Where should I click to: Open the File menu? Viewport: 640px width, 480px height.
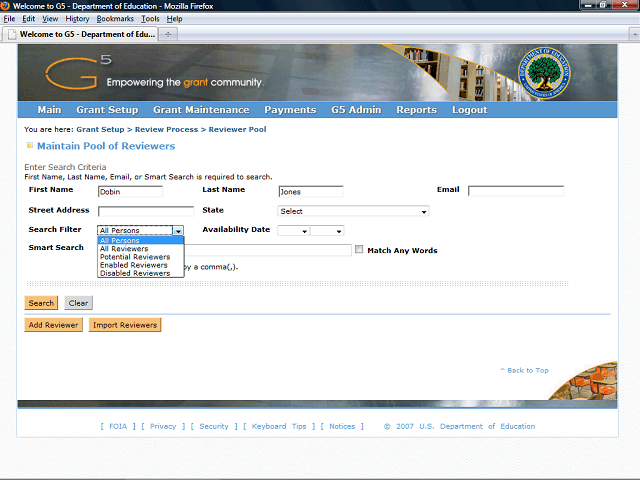click(x=9, y=19)
